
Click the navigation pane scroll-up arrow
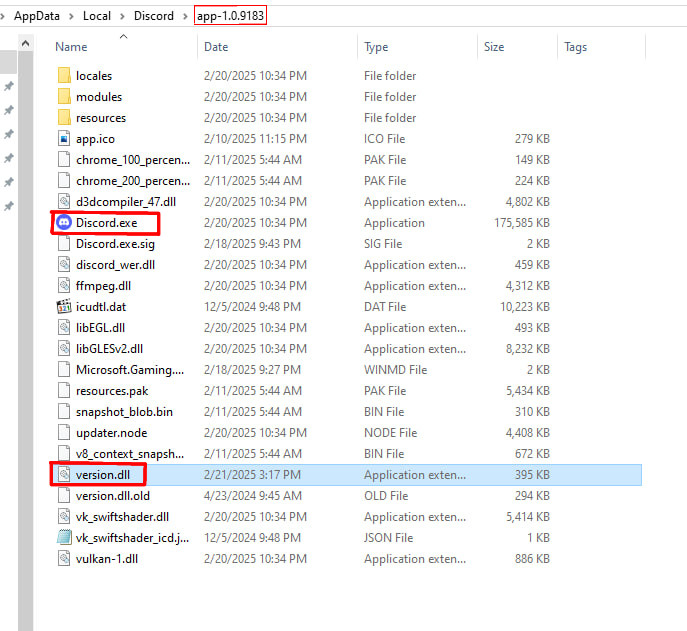[x=25, y=43]
